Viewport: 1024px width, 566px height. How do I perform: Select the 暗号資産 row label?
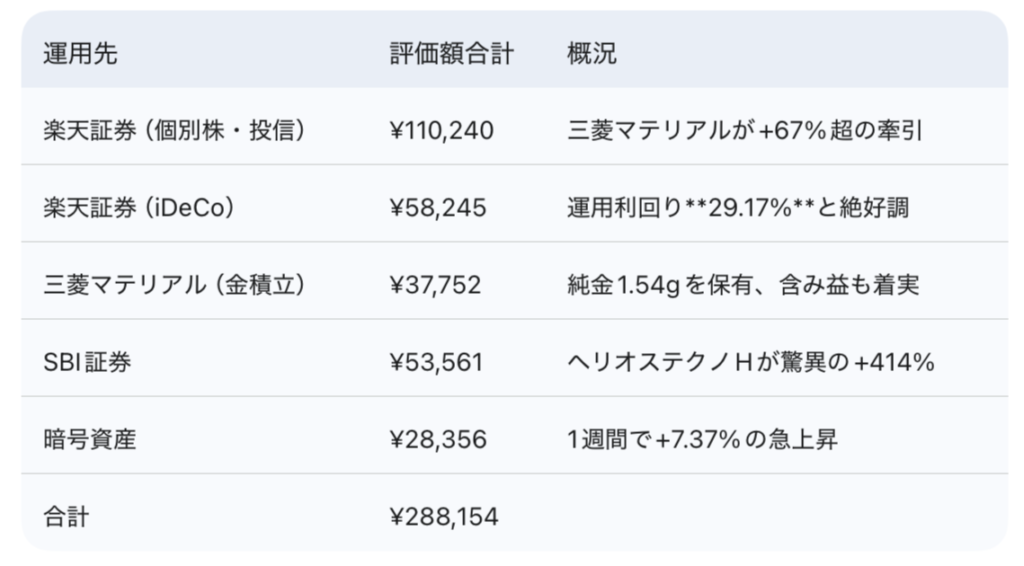point(89,439)
